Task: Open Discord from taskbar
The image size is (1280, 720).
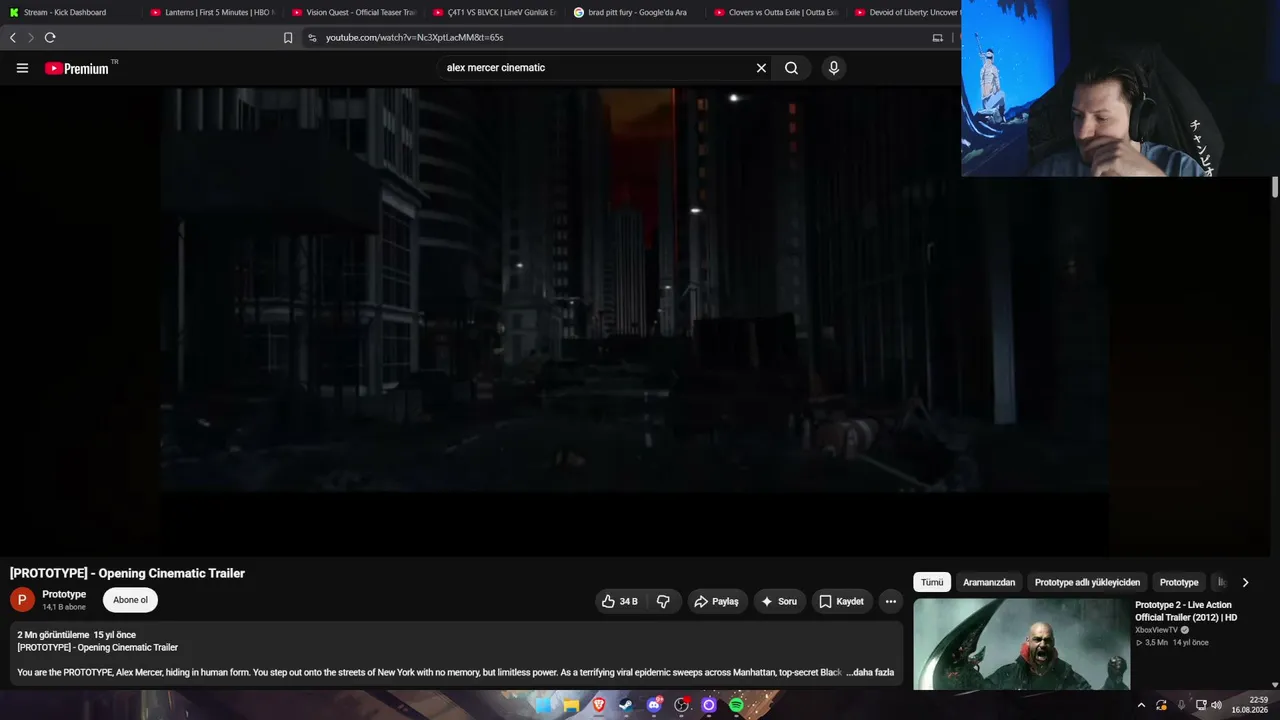Action: click(x=654, y=705)
